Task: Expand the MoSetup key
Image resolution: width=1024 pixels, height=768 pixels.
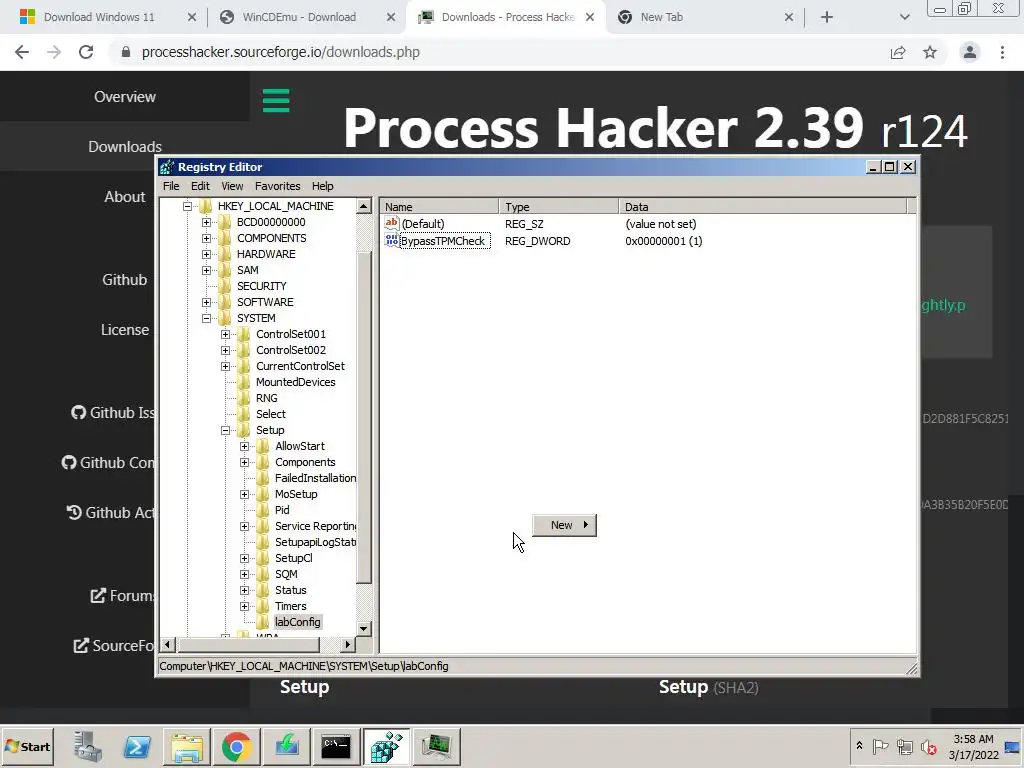Action: coord(244,494)
